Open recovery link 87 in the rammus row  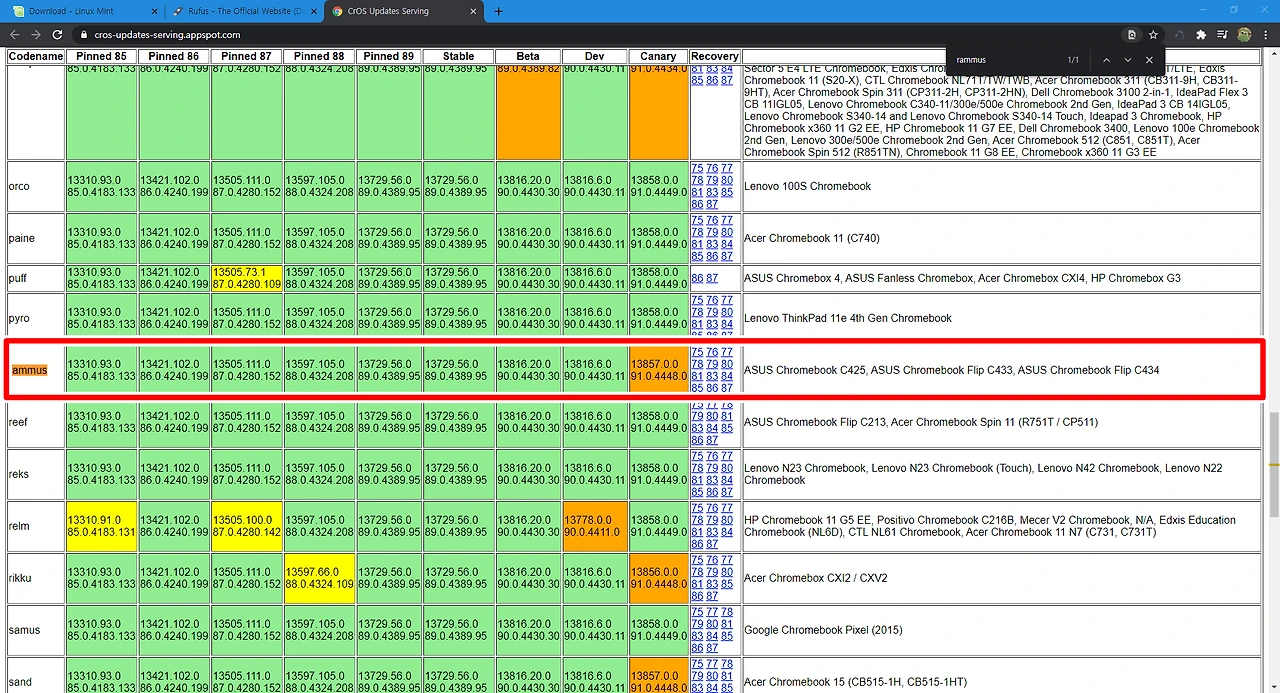727,388
